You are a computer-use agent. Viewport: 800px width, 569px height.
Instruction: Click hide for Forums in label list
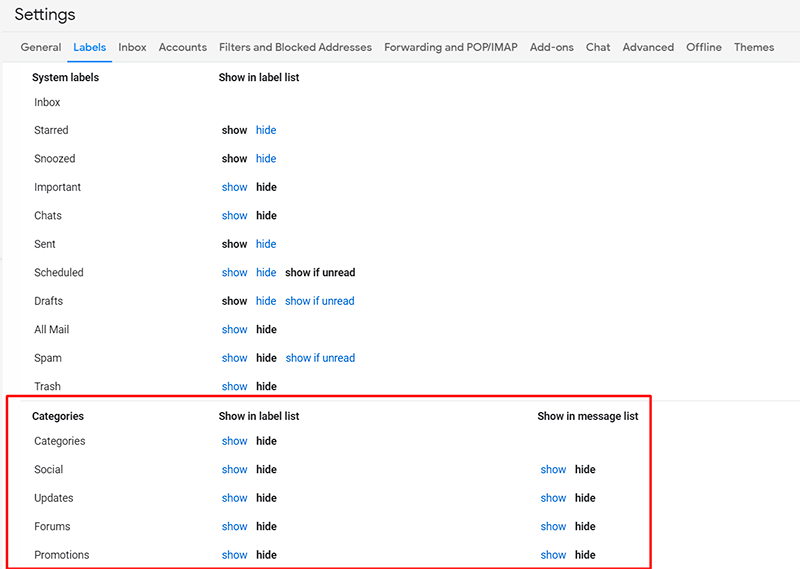tap(266, 527)
